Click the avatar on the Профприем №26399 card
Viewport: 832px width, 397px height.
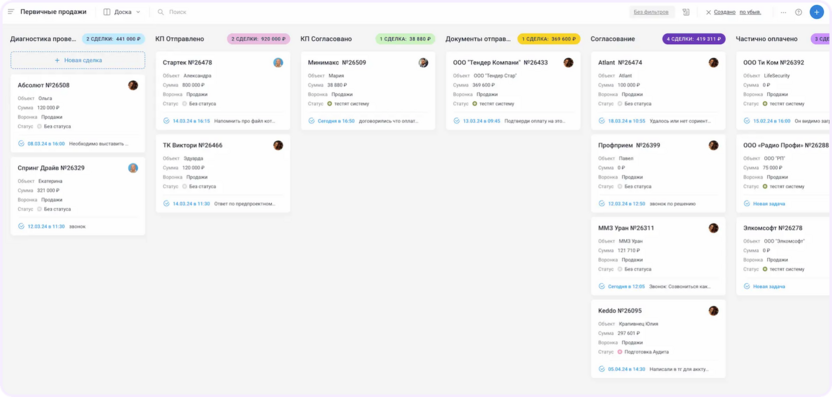[x=714, y=145]
